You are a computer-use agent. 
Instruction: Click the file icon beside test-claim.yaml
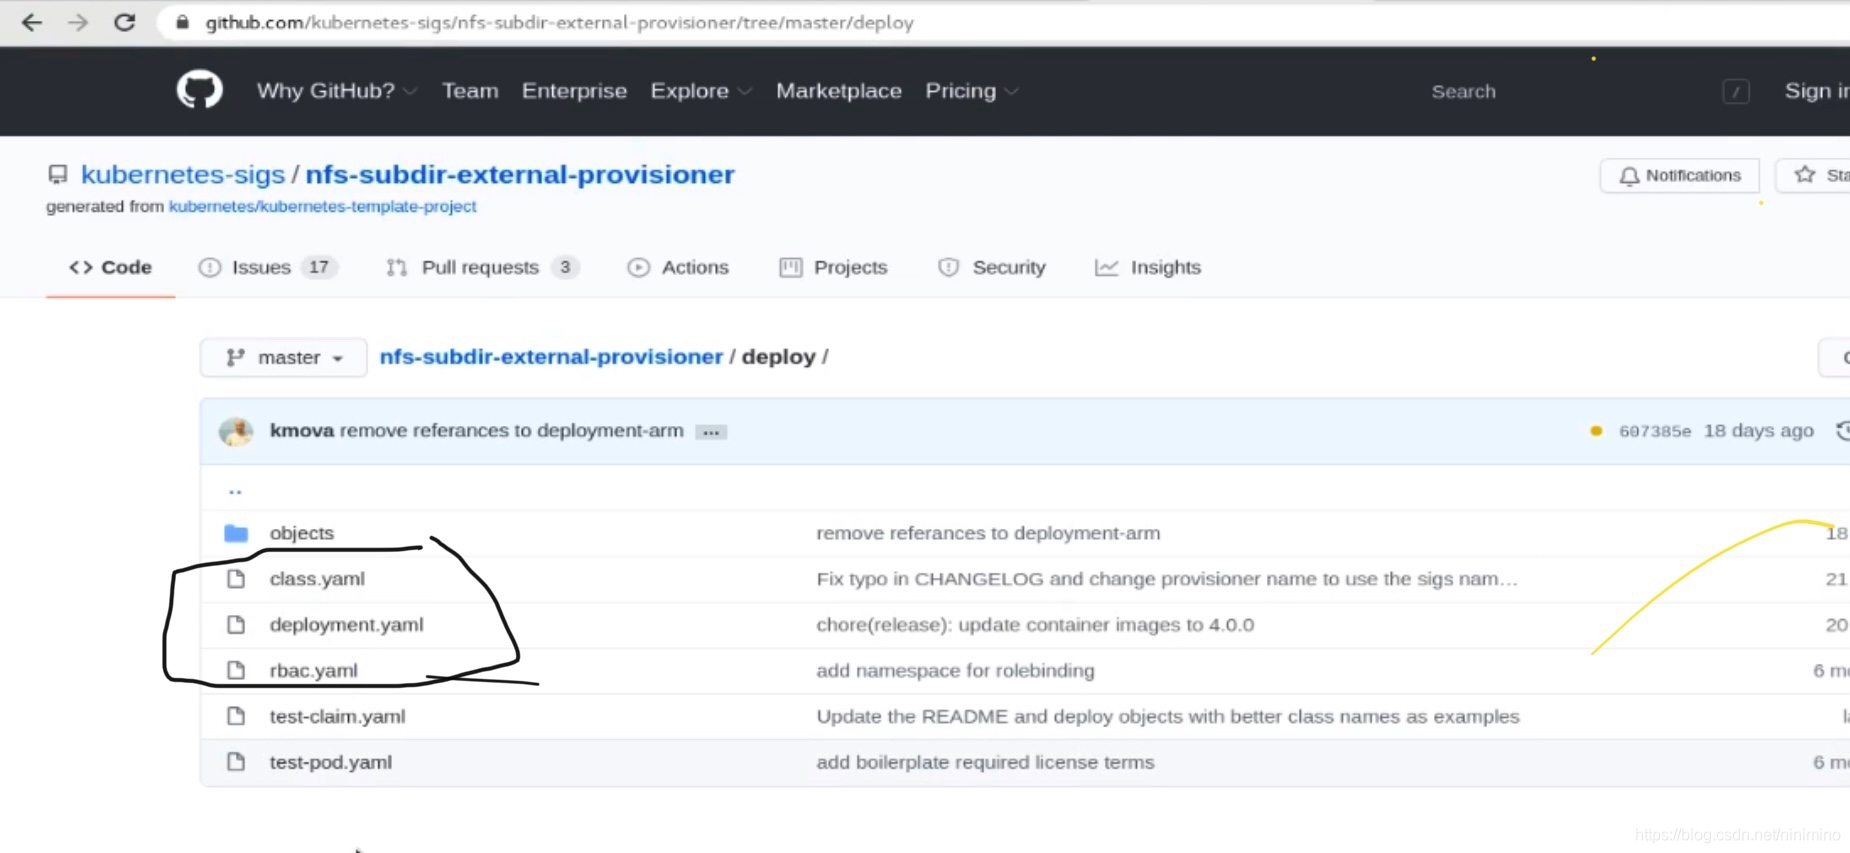tap(236, 716)
